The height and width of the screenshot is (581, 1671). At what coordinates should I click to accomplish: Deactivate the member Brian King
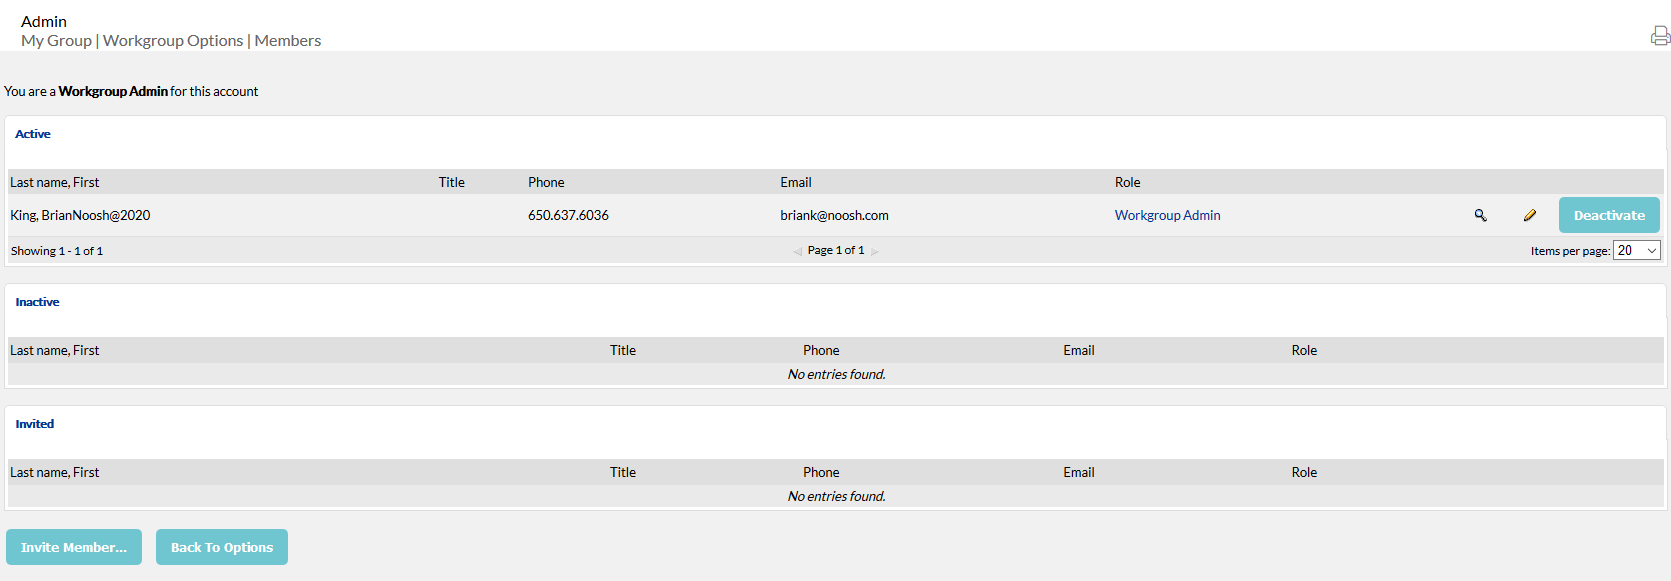pyautogui.click(x=1609, y=215)
